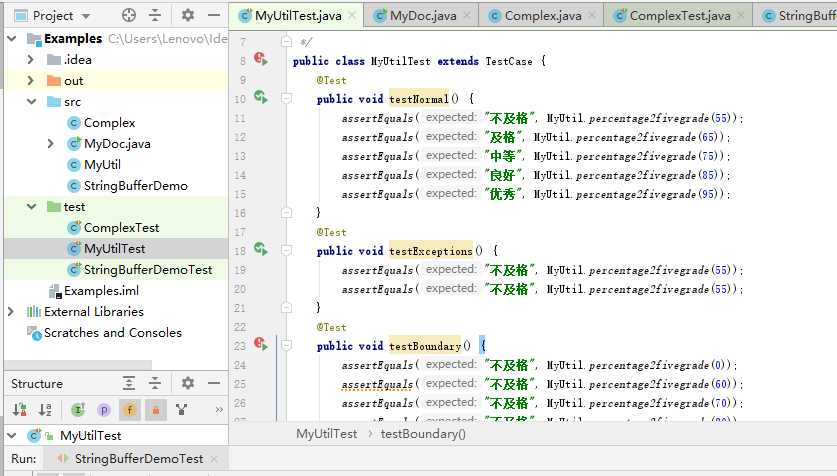Click the locate/select opened file icon in Project panel

click(128, 15)
